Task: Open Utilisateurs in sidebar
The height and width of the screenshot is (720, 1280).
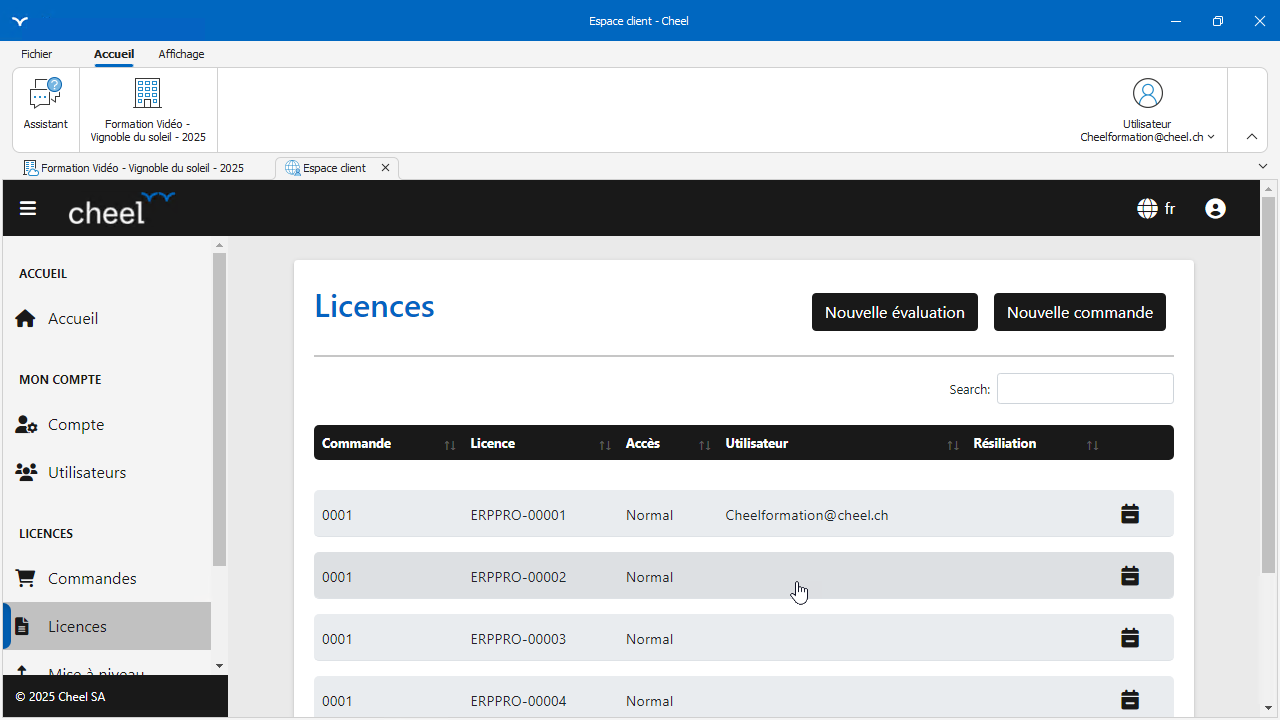Action: [107, 472]
